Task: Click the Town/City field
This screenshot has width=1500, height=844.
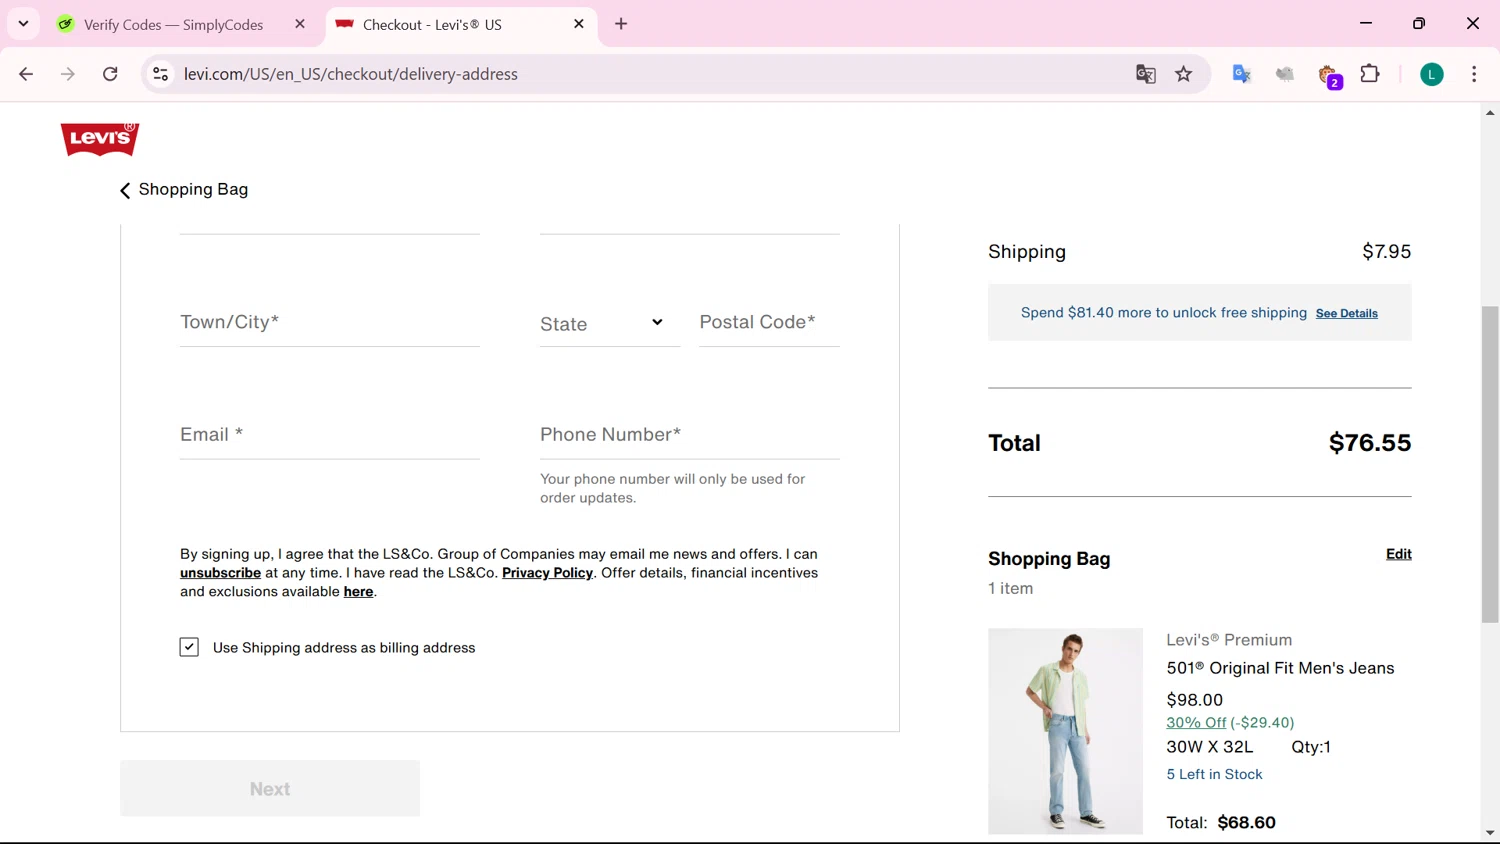Action: tap(330, 323)
